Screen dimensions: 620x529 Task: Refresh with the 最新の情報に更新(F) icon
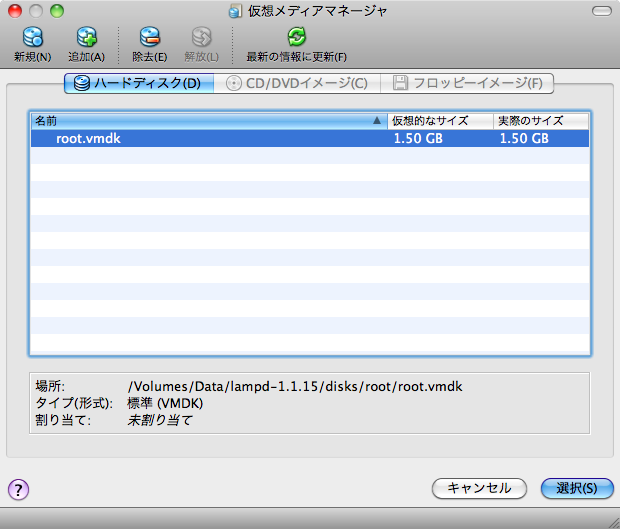coord(297,37)
